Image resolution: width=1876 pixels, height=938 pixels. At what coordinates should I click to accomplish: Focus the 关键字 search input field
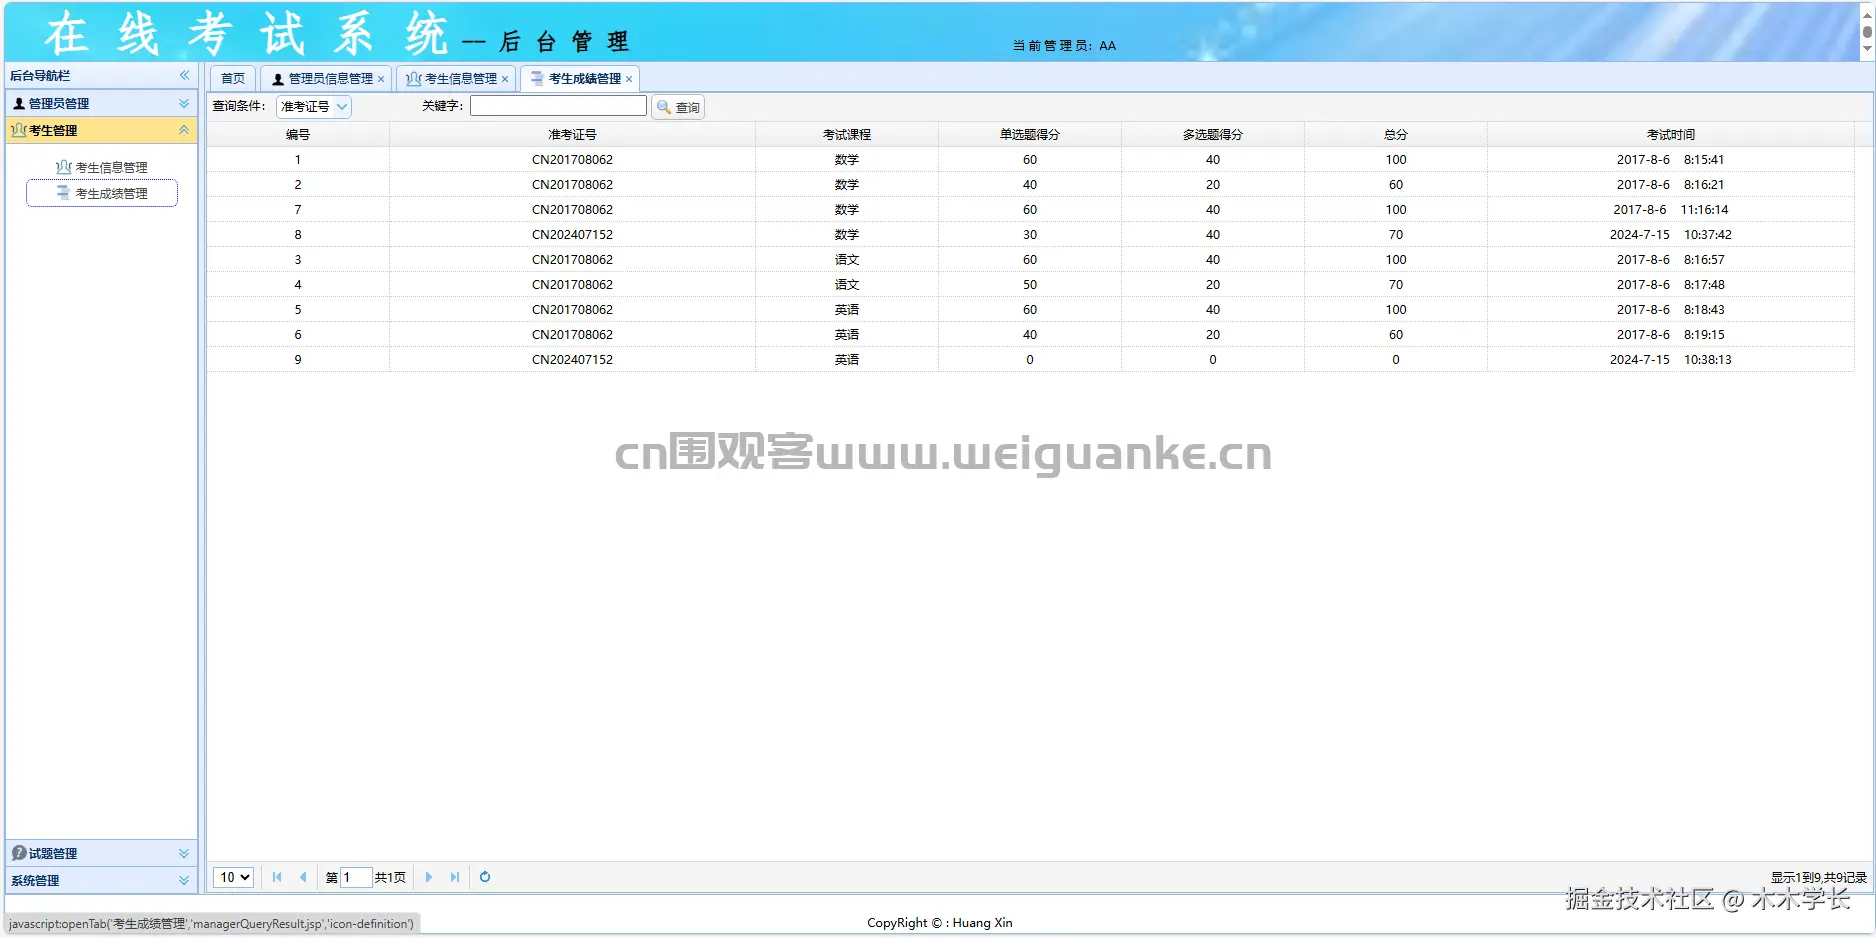coord(558,106)
